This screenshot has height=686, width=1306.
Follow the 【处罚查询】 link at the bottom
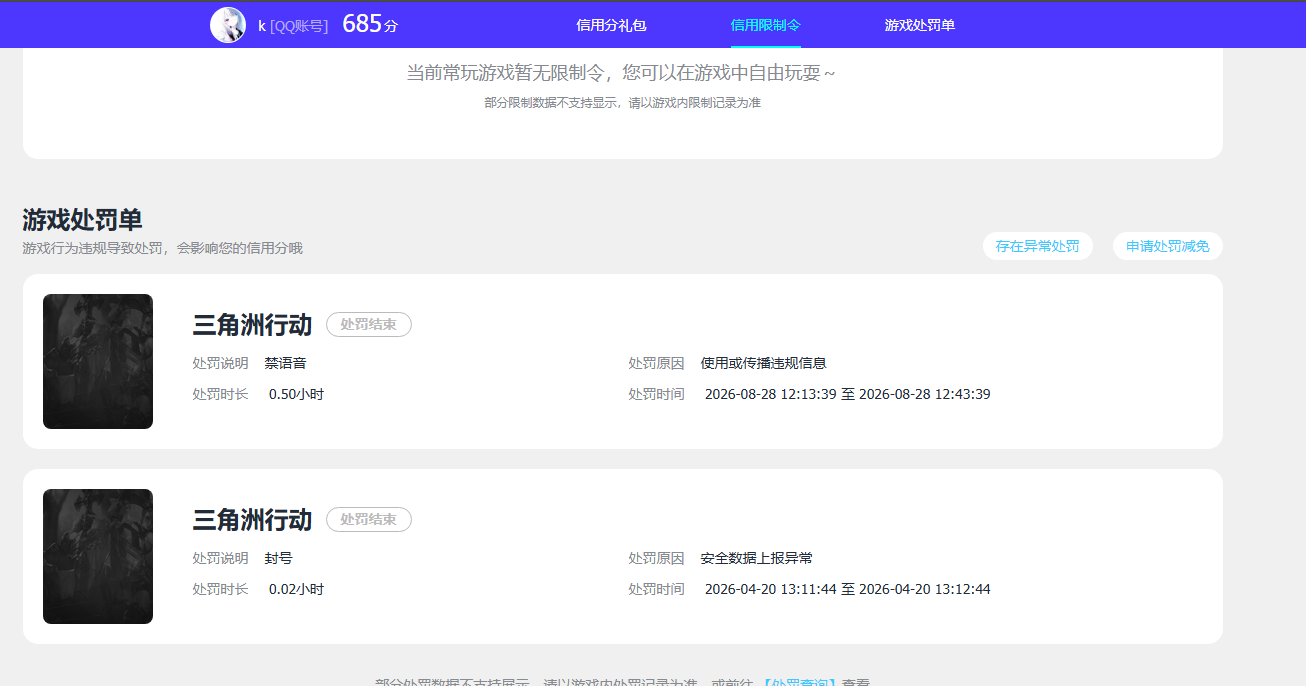click(799, 682)
